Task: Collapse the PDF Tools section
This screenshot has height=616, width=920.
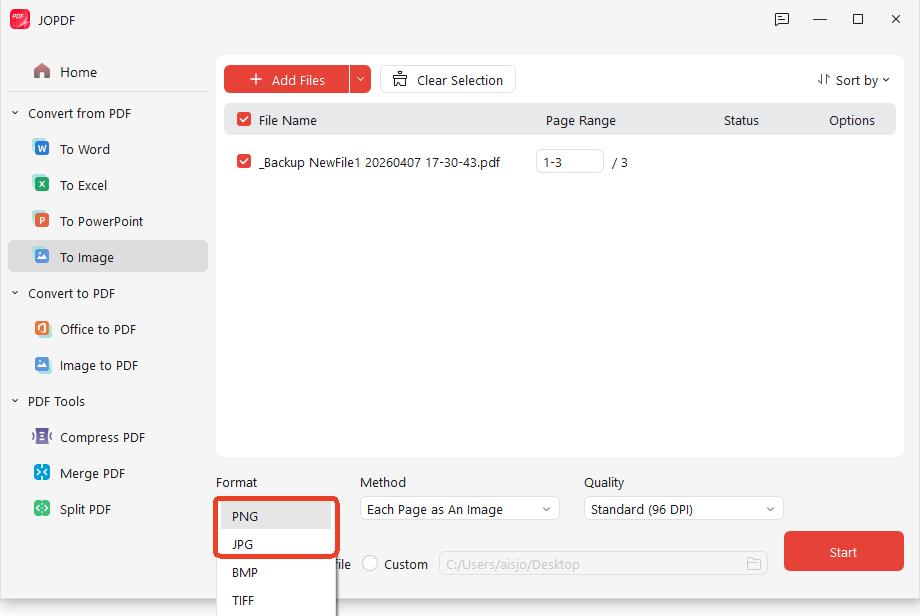Action: (15, 401)
